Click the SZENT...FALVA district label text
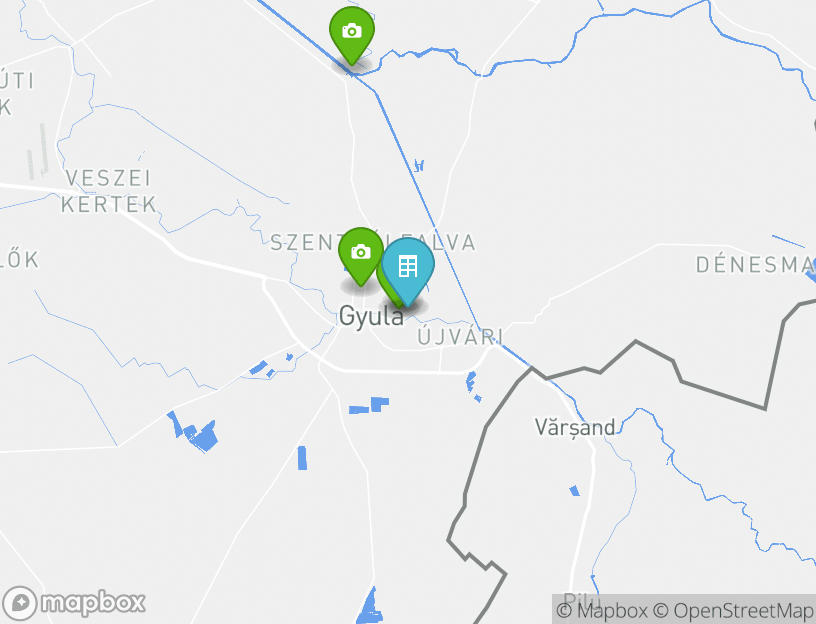 (373, 243)
